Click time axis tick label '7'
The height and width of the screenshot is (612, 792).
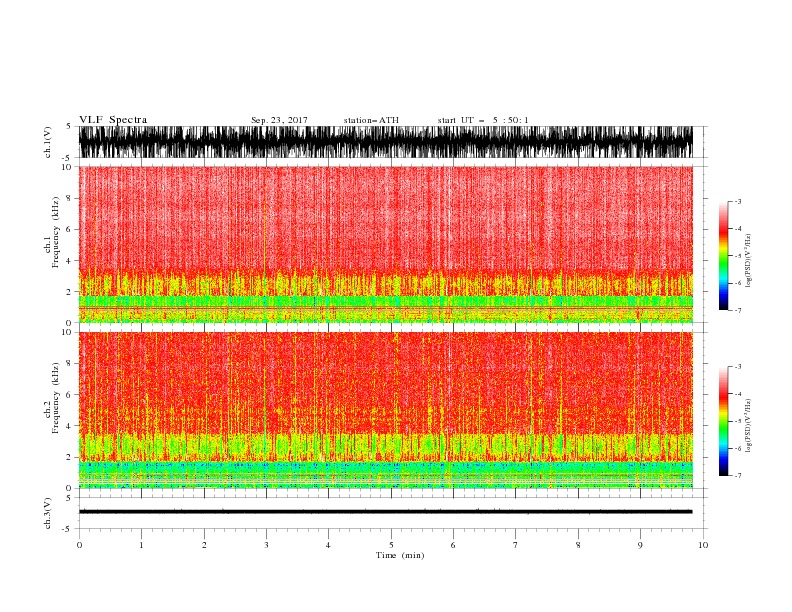pos(516,545)
